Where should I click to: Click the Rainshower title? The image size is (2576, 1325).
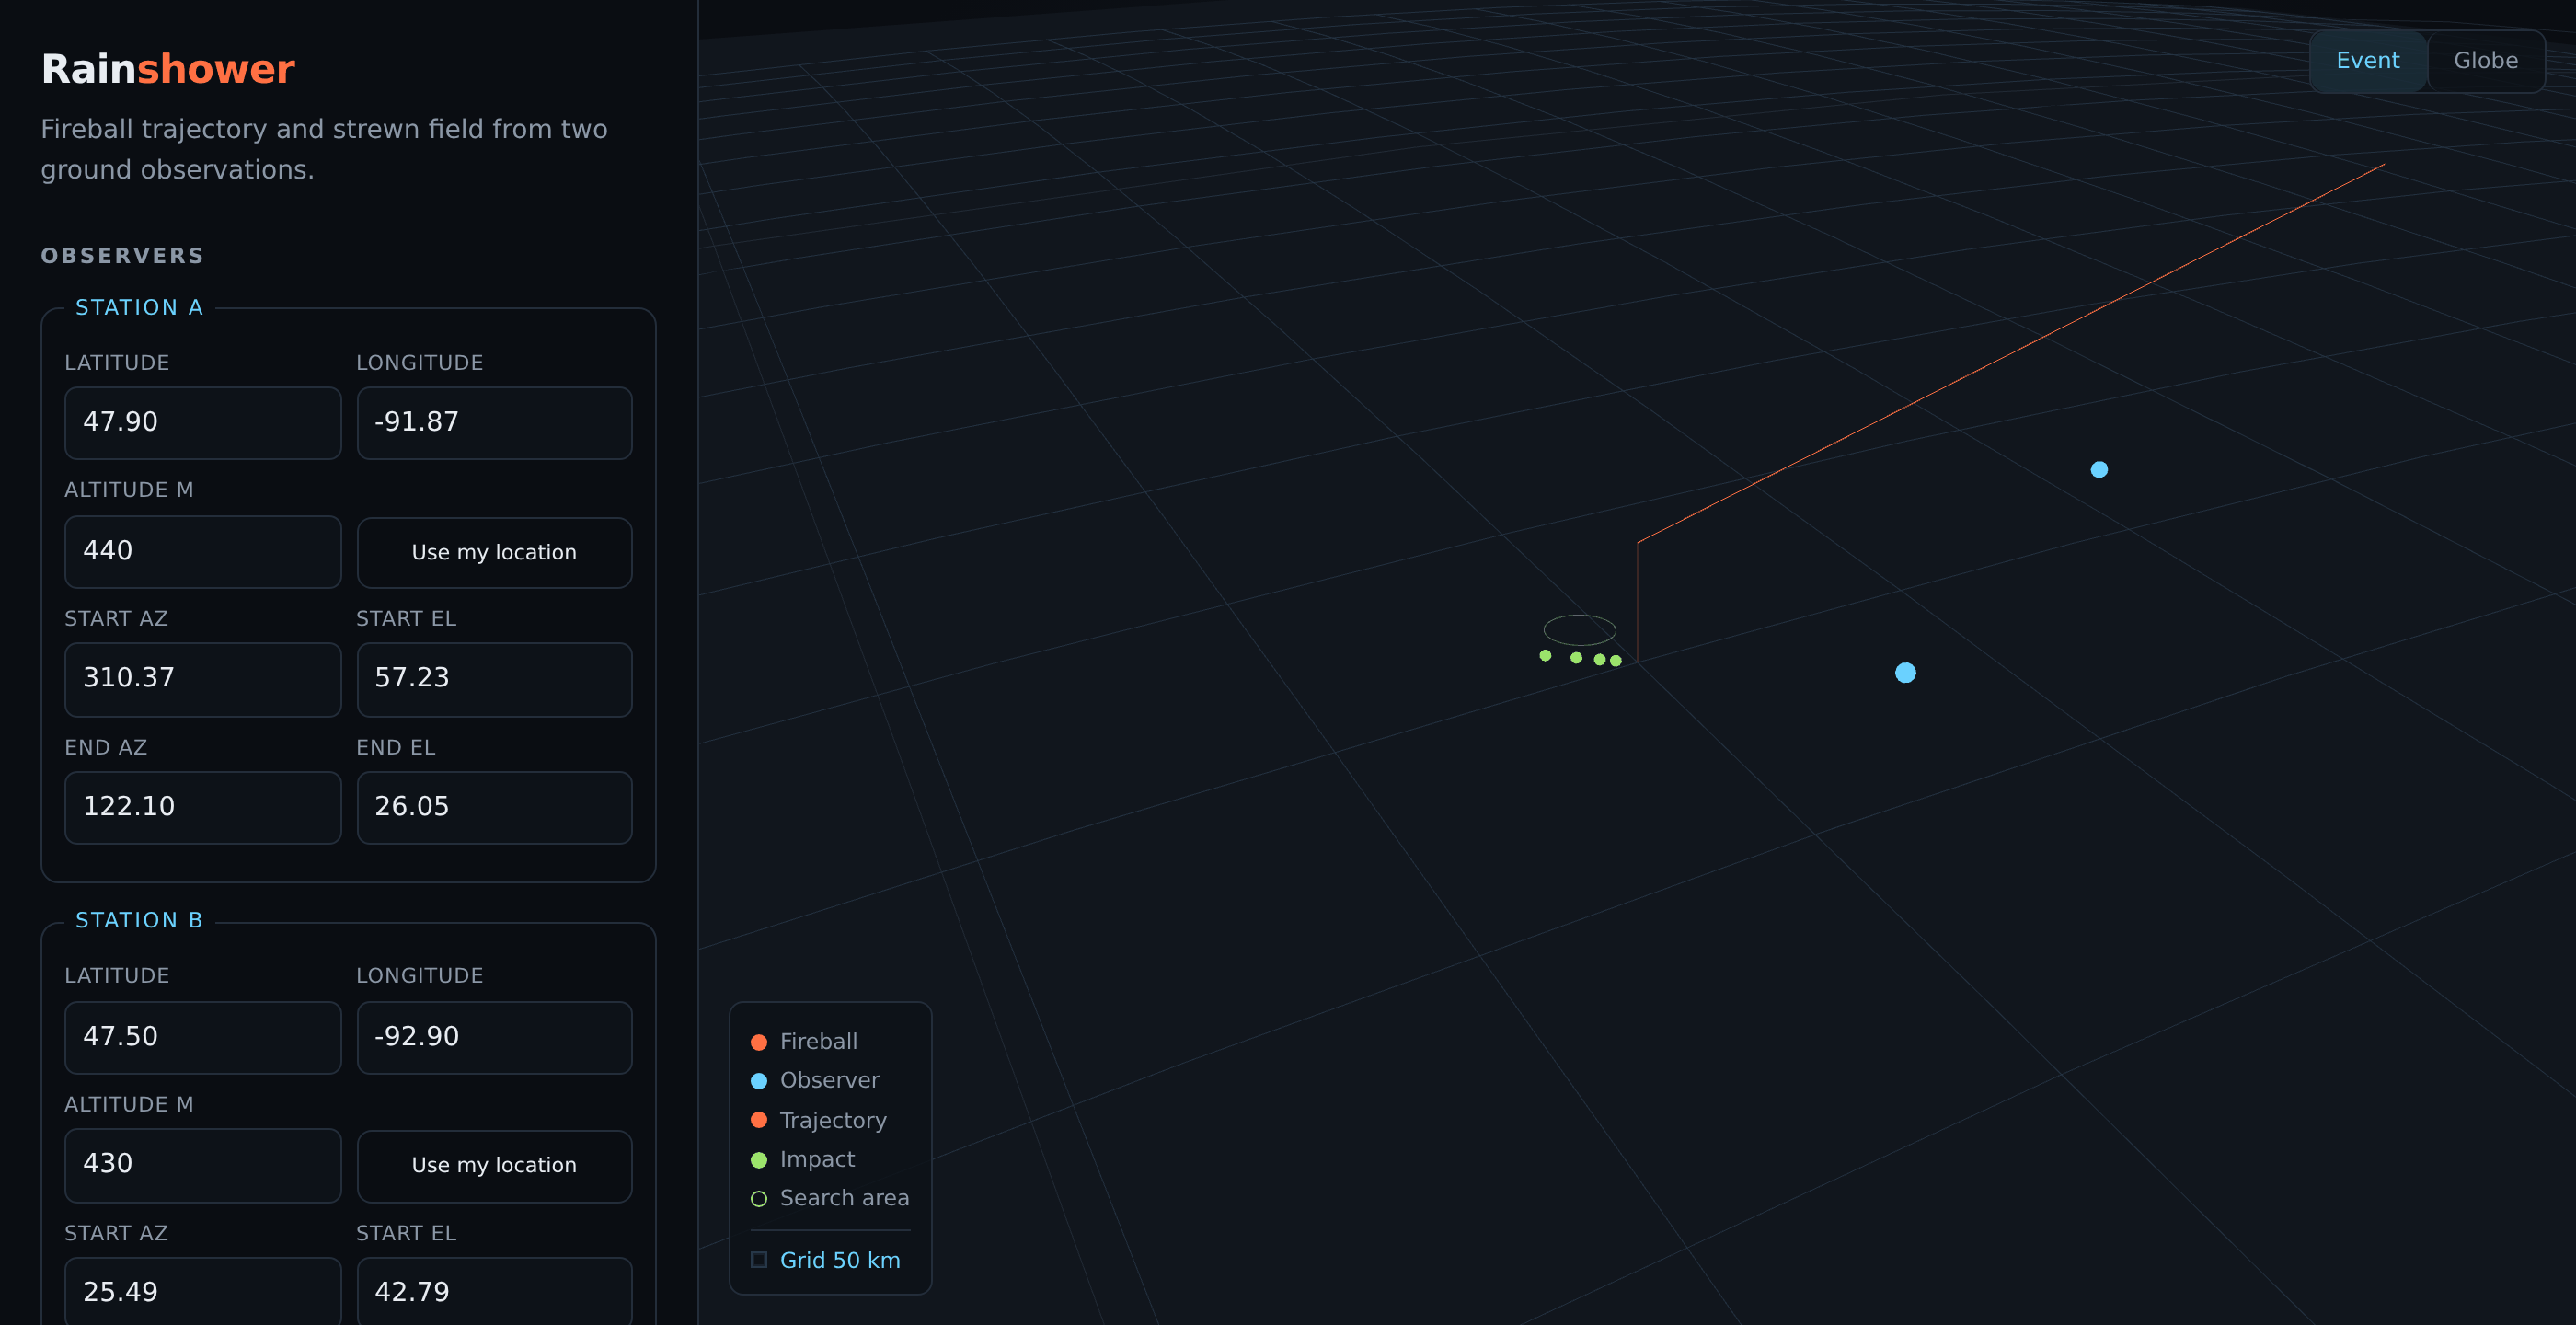point(168,69)
